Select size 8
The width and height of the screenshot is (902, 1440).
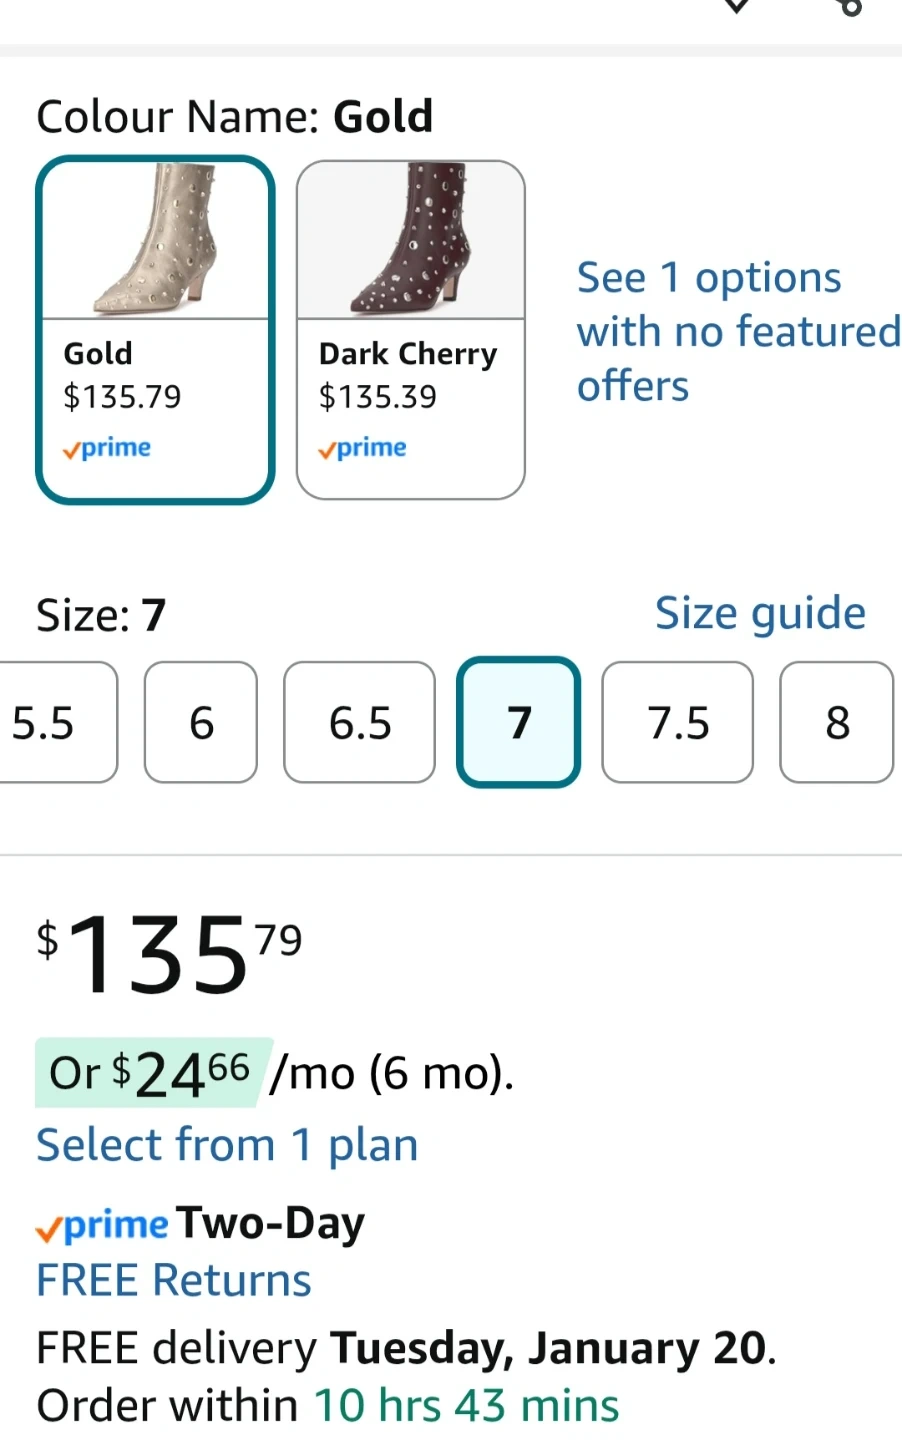pos(837,722)
